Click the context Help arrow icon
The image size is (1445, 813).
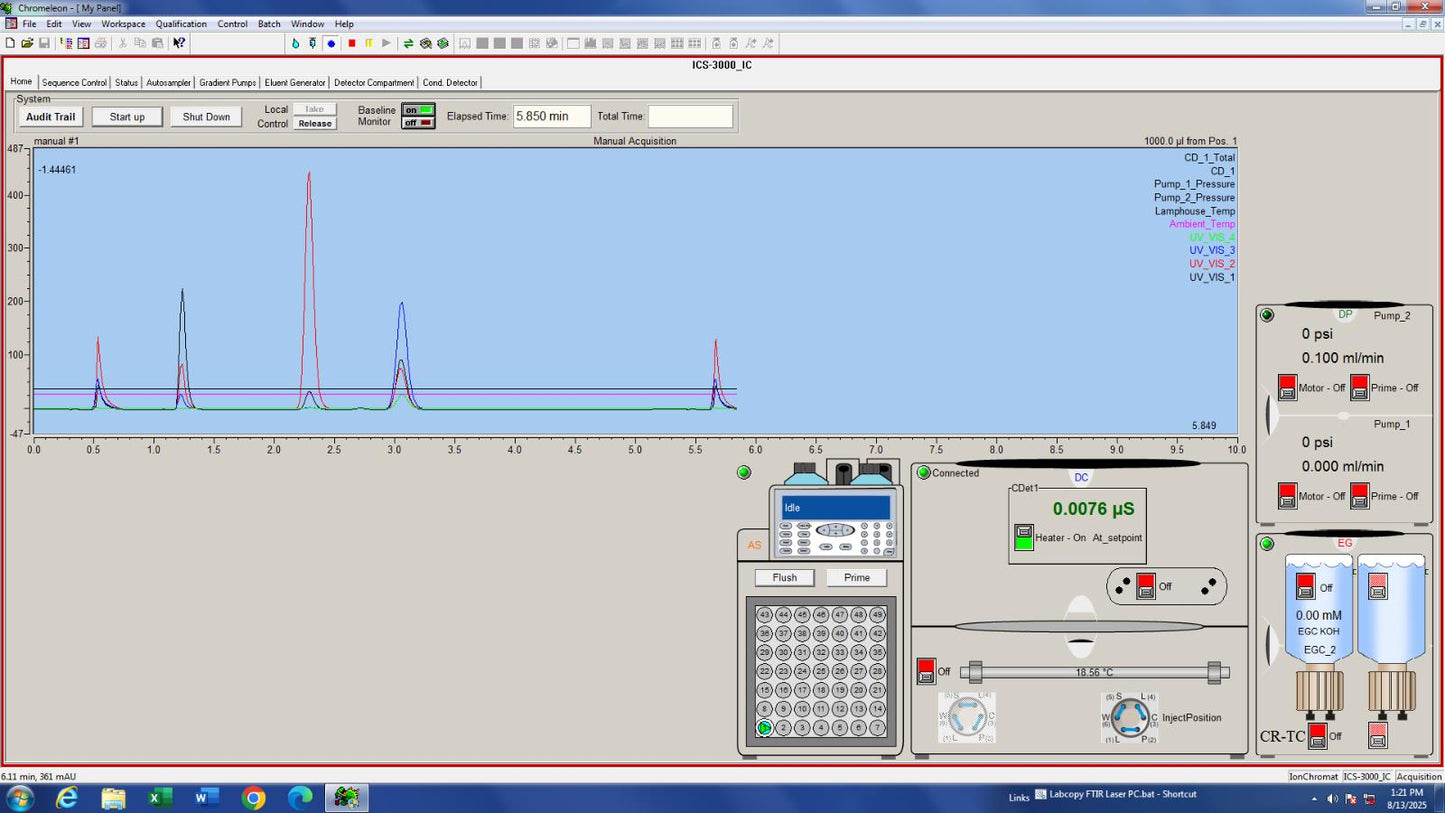[179, 43]
